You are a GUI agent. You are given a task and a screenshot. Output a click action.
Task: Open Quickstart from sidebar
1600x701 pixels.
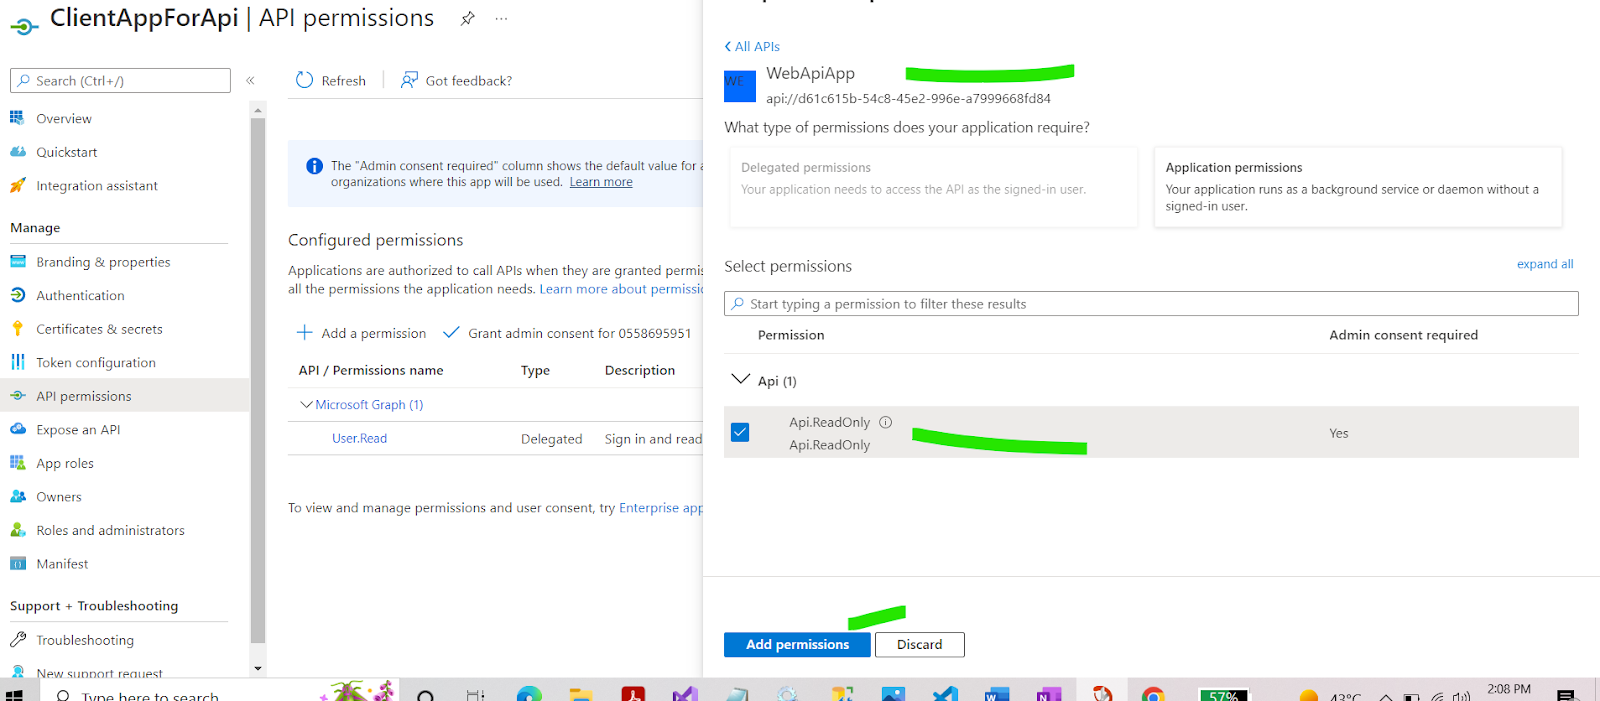pos(67,152)
